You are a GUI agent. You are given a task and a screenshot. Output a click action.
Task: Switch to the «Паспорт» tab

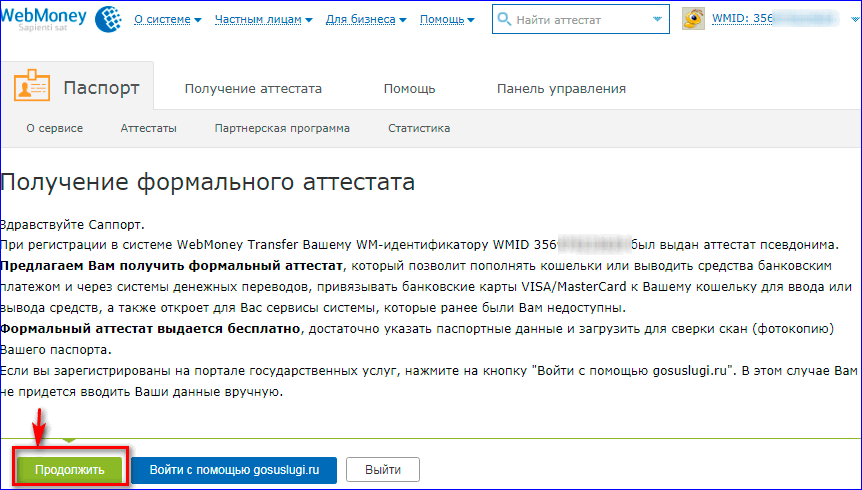[100, 88]
